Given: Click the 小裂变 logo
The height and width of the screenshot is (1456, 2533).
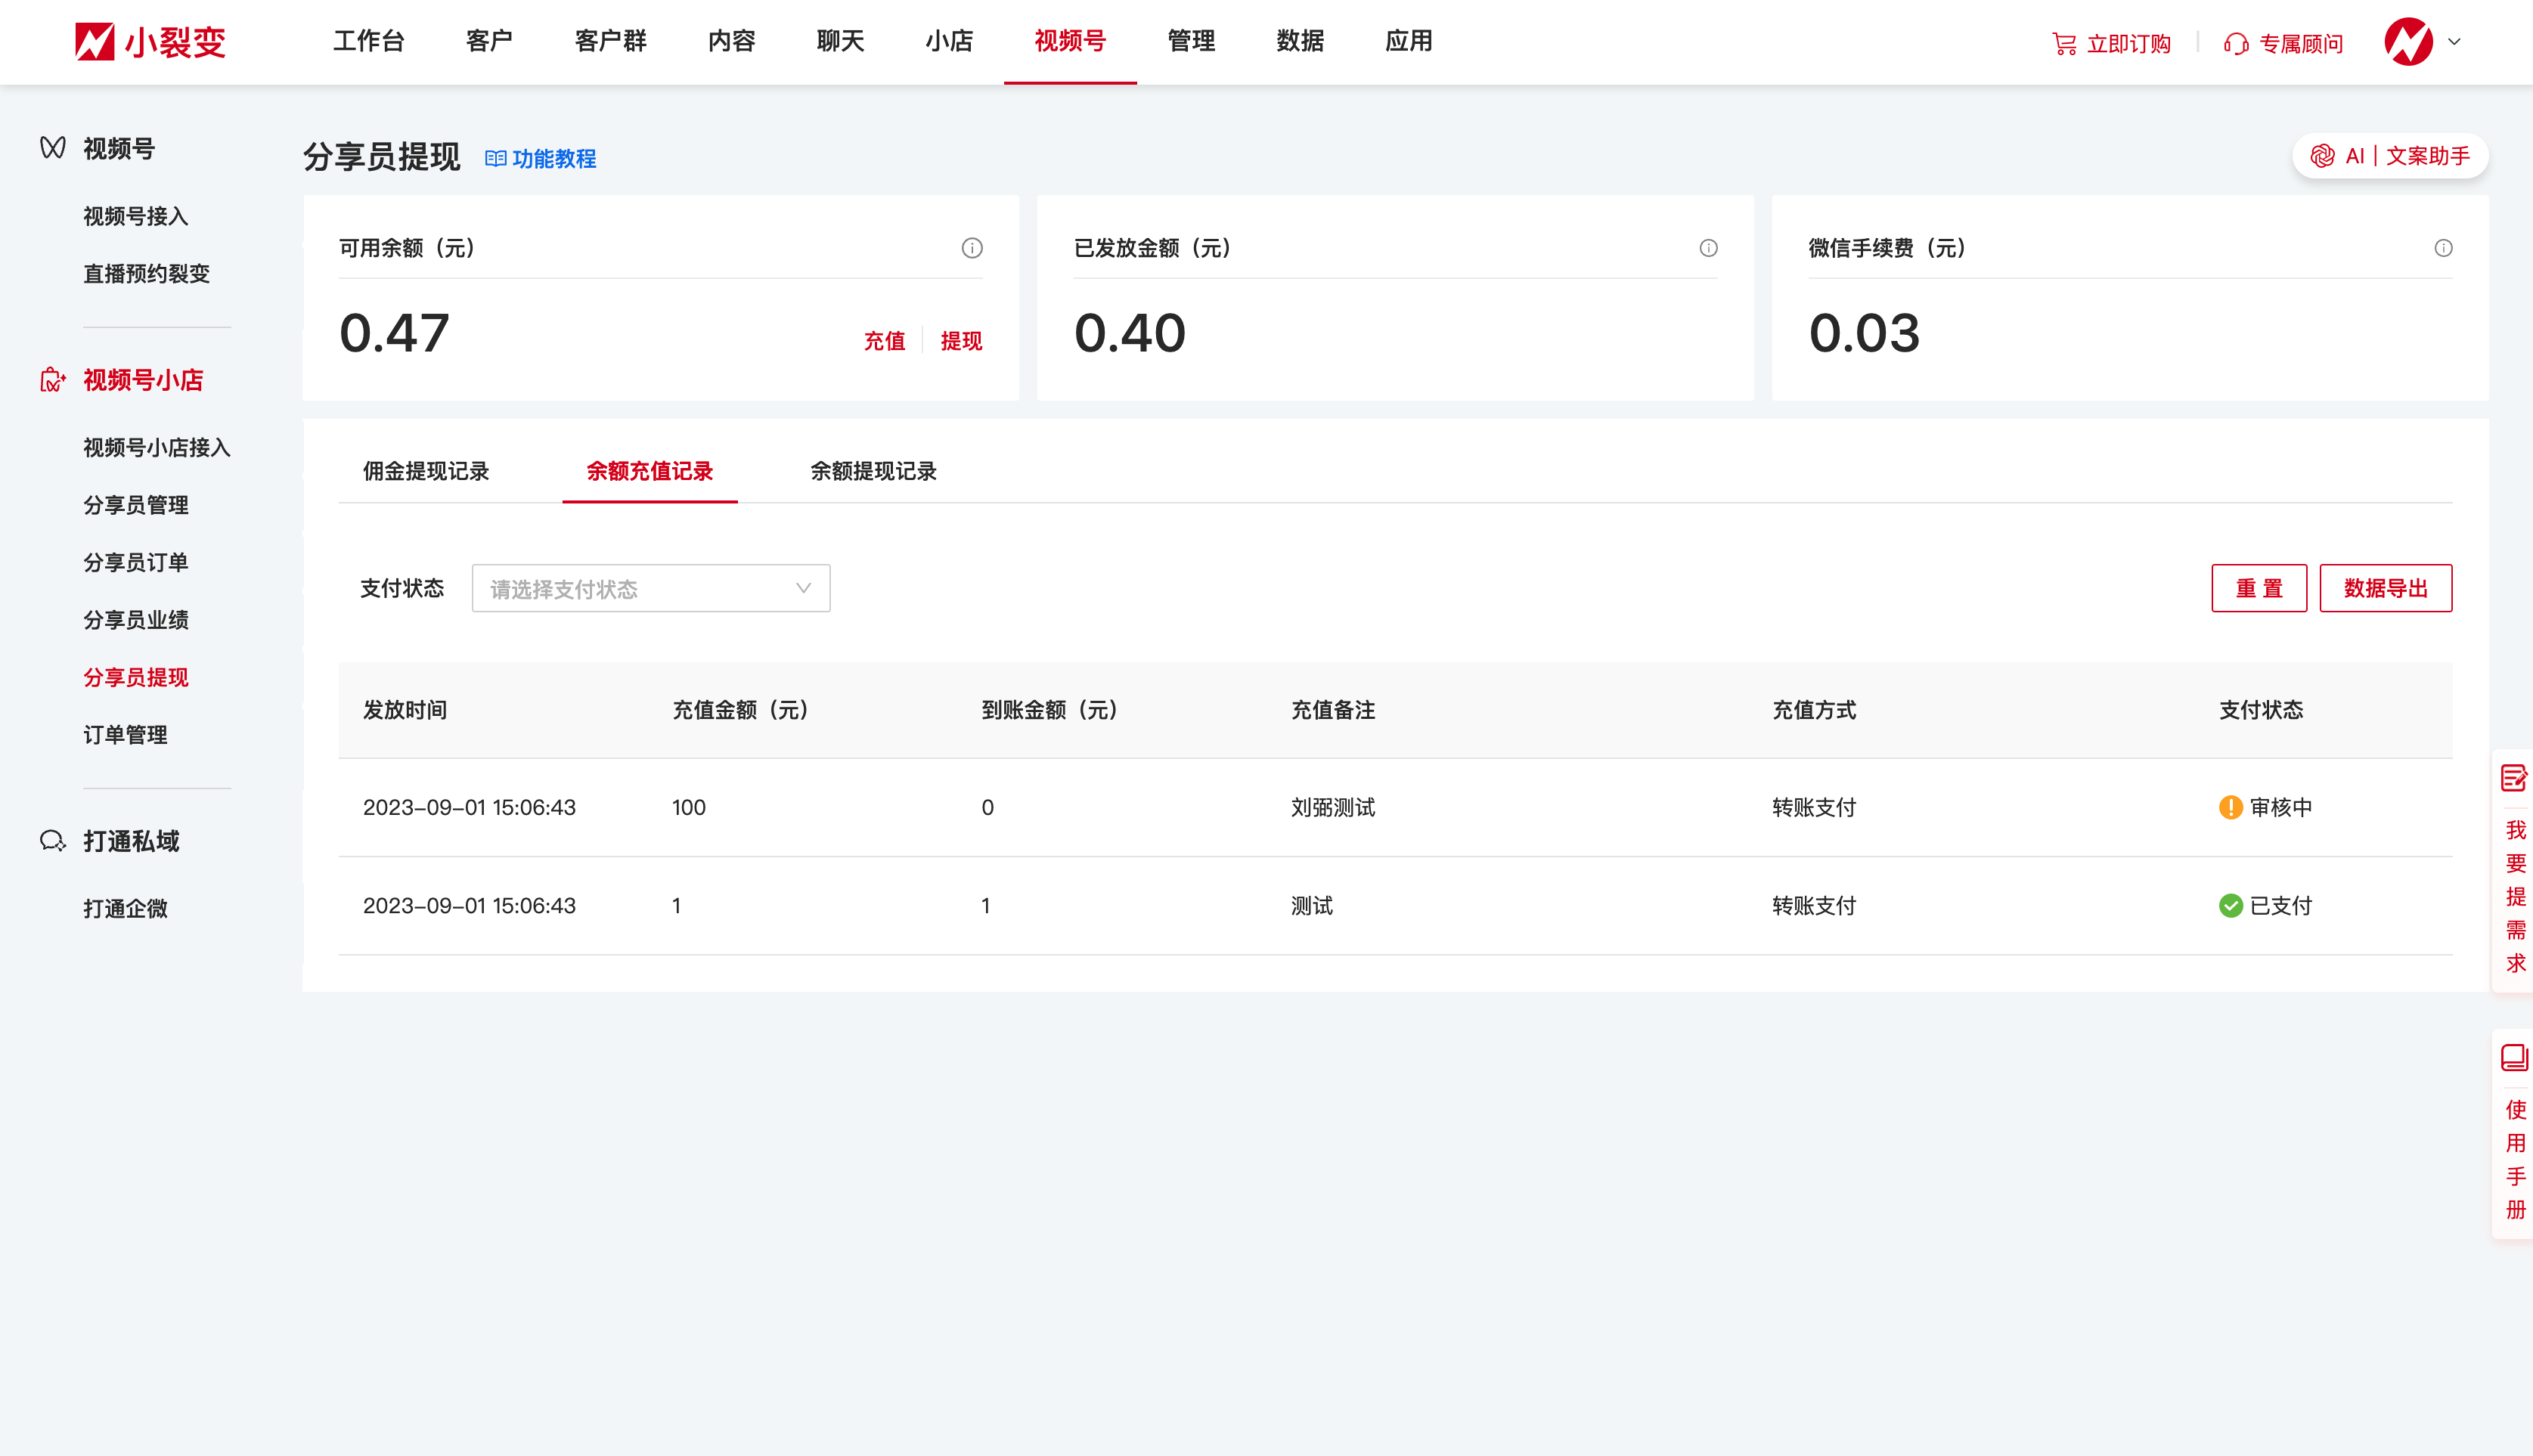Looking at the screenshot, I should [x=151, y=42].
